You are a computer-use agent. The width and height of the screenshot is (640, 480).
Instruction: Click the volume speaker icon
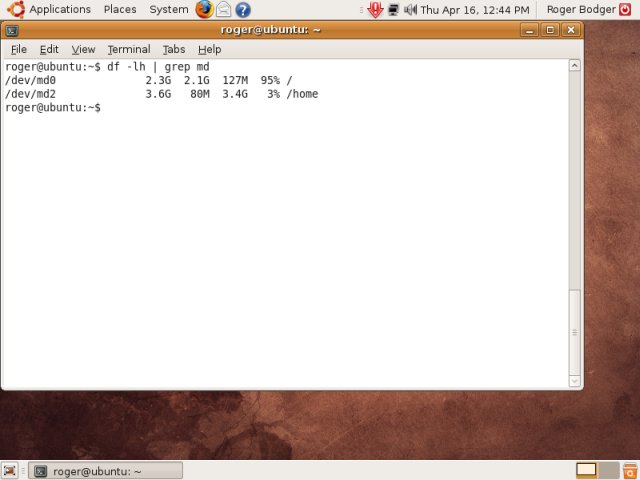click(410, 9)
